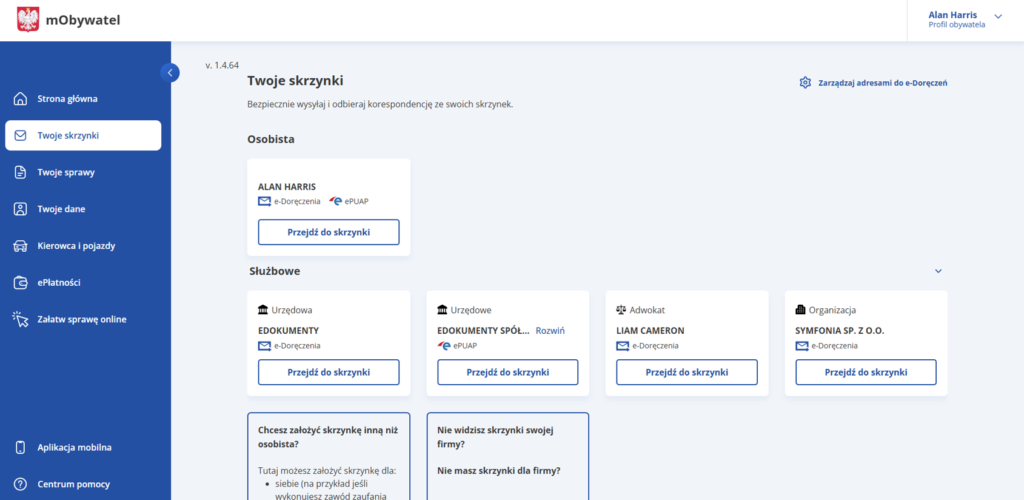Viewport: 1024px width, 500px height.
Task: Open the LIAM CAMERON mailbox button
Action: (x=687, y=372)
